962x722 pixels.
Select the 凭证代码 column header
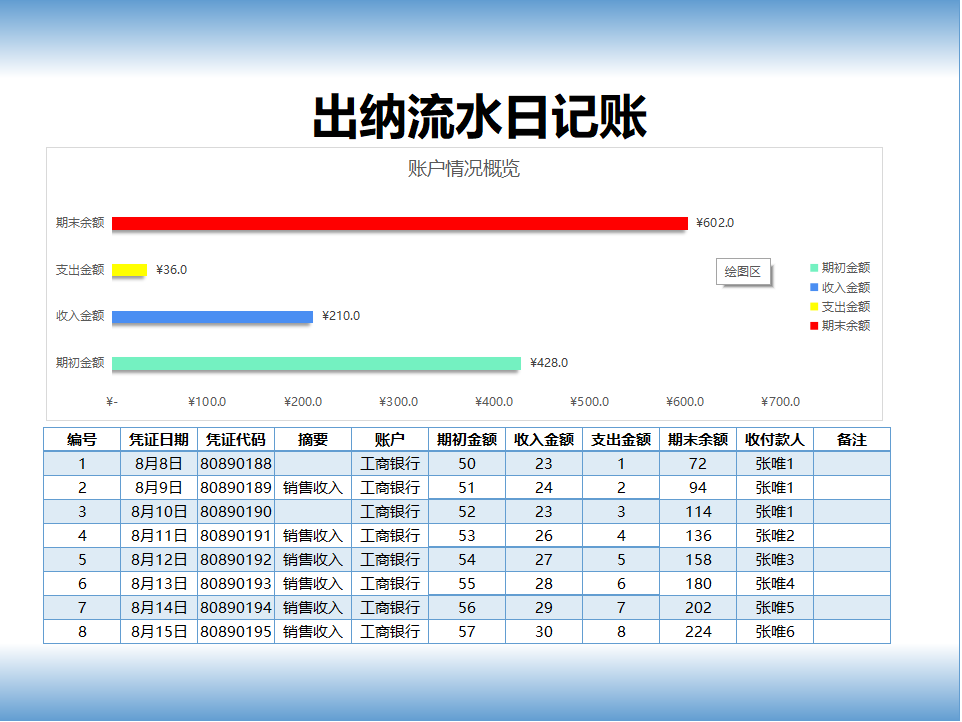click(236, 440)
